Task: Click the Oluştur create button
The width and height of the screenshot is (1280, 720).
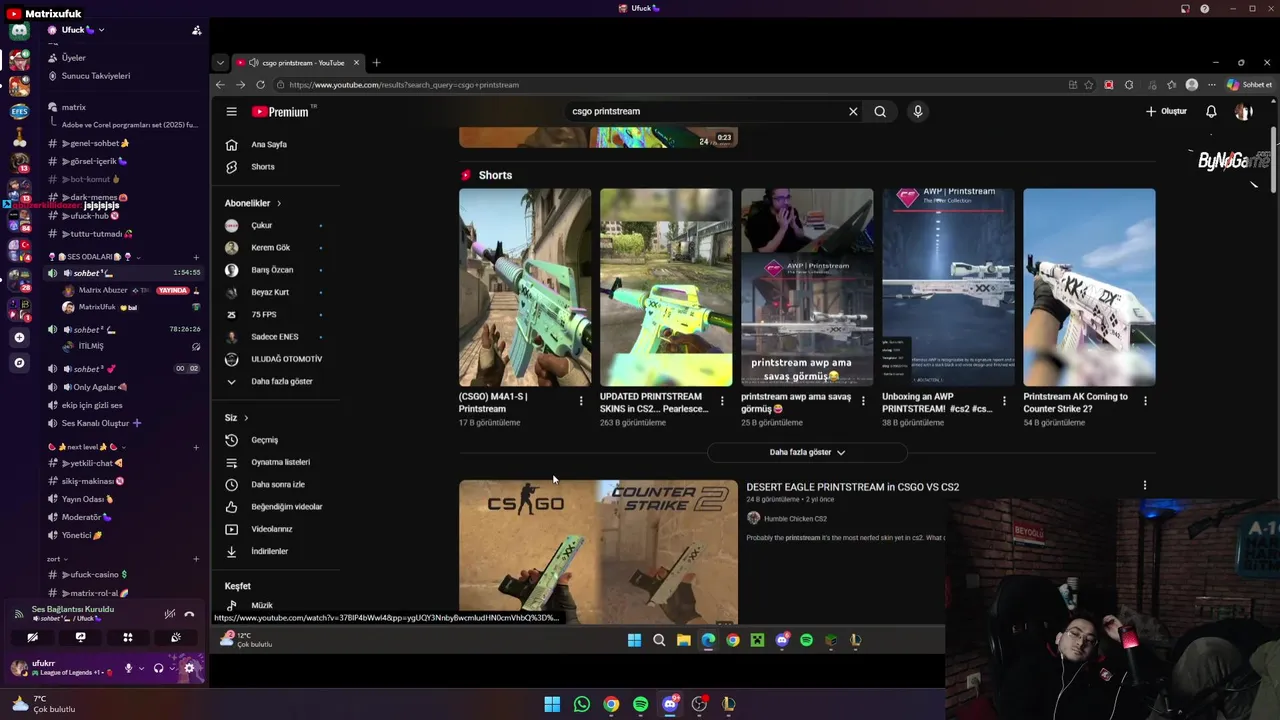Action: click(x=1166, y=112)
